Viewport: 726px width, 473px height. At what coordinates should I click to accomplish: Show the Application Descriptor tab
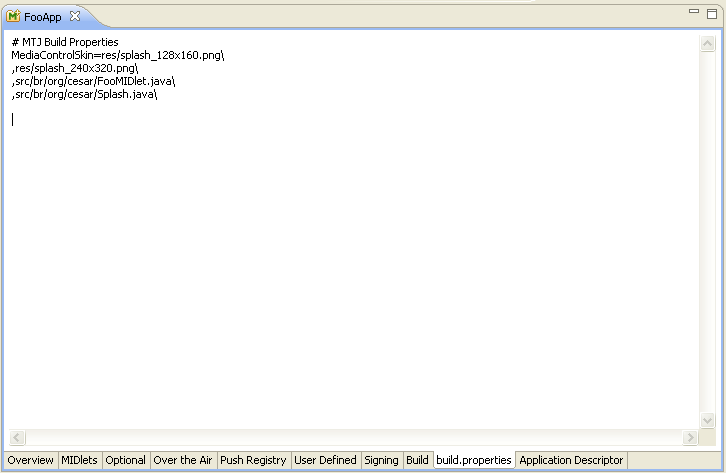coord(571,460)
